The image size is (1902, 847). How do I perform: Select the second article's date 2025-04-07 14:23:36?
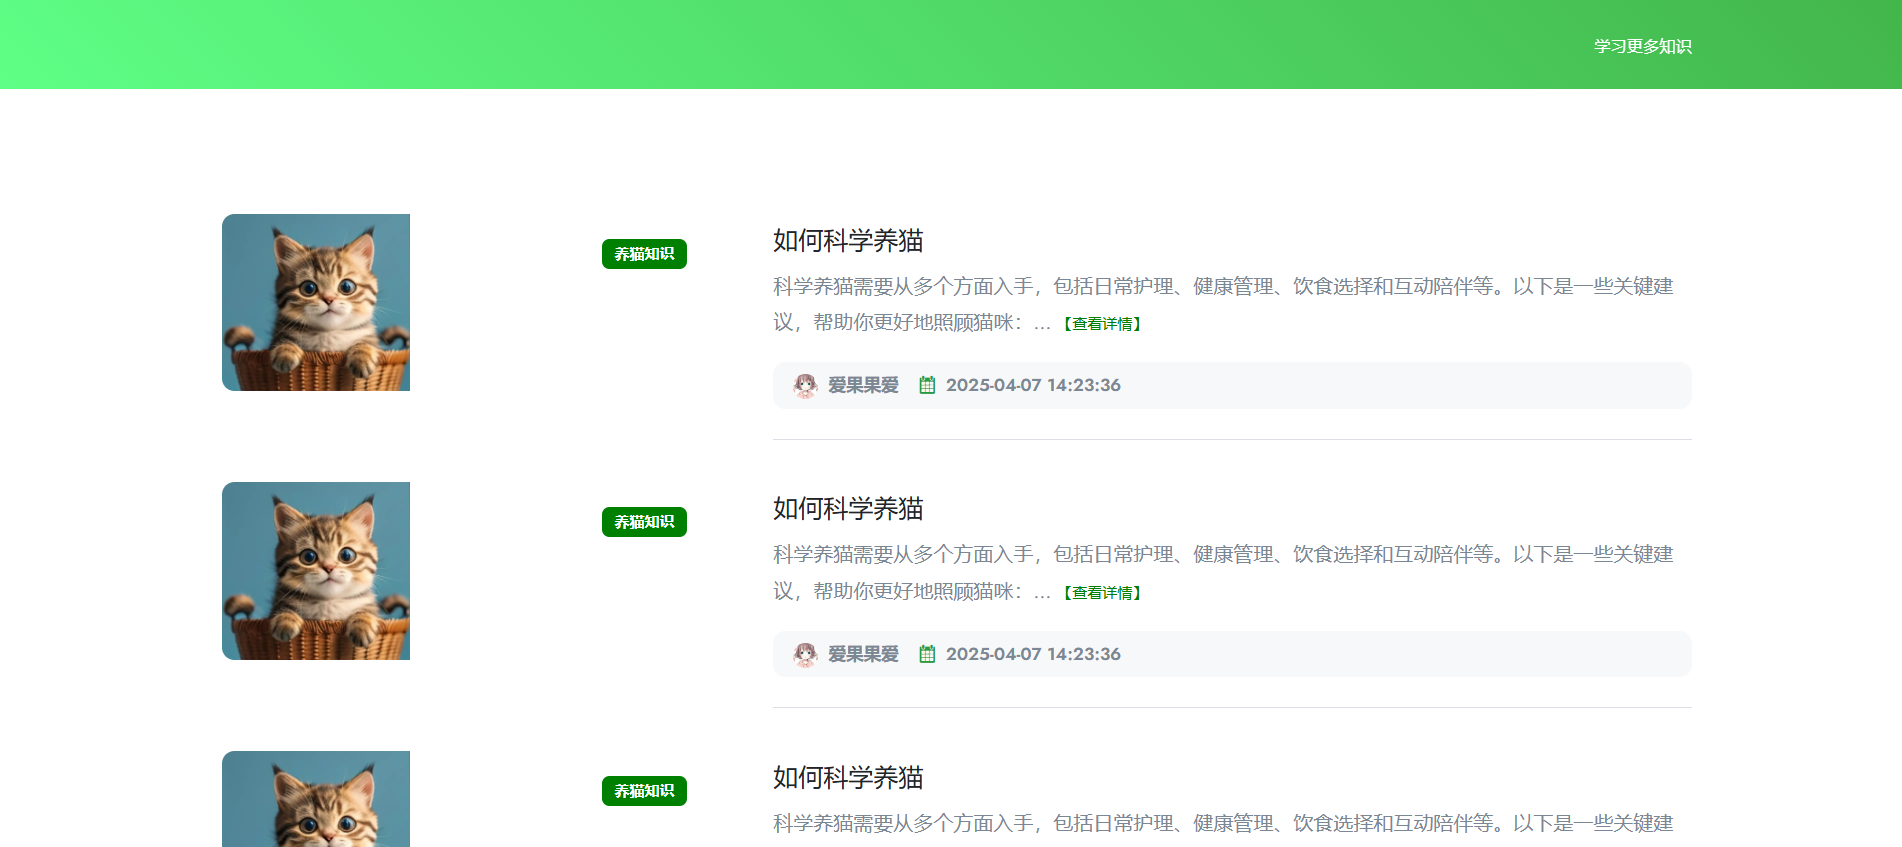[1033, 654]
